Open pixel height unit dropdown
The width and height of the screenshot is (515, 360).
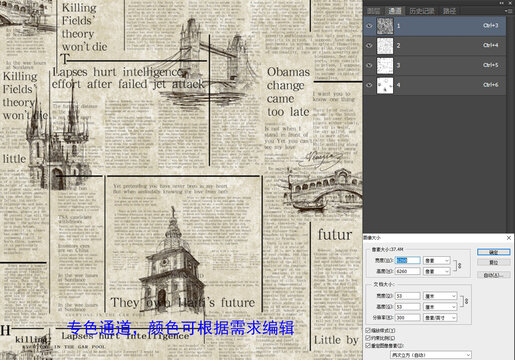(437, 271)
